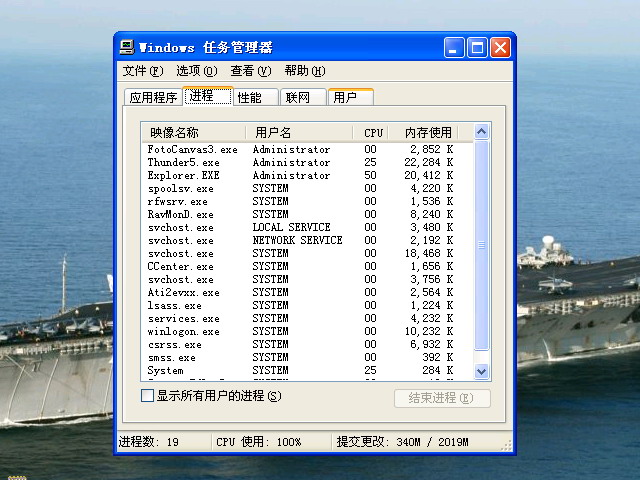Select the Thunder5.exe process

(308, 162)
